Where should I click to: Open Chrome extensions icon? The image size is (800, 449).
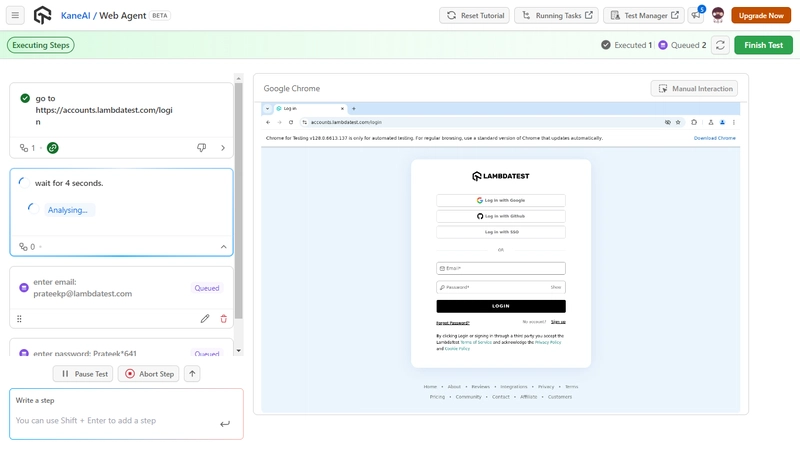[694, 122]
